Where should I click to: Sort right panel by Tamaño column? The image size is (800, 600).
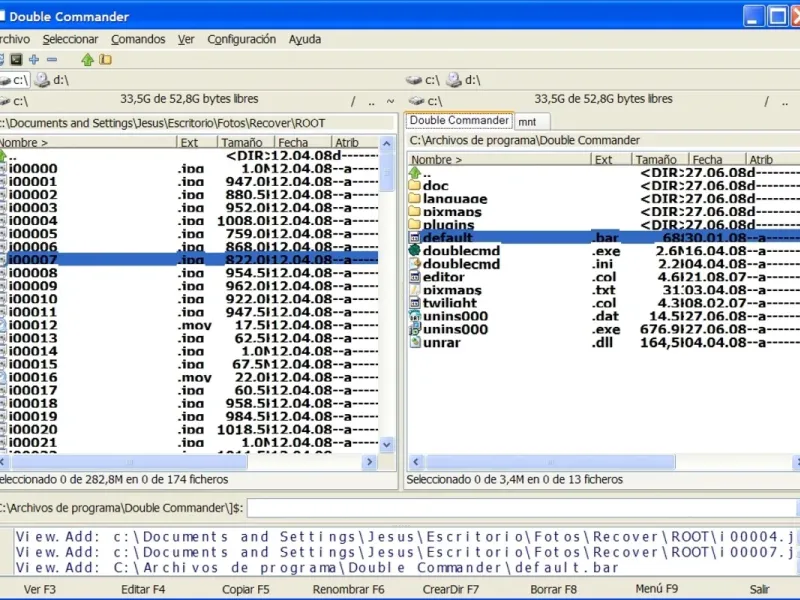tap(656, 160)
